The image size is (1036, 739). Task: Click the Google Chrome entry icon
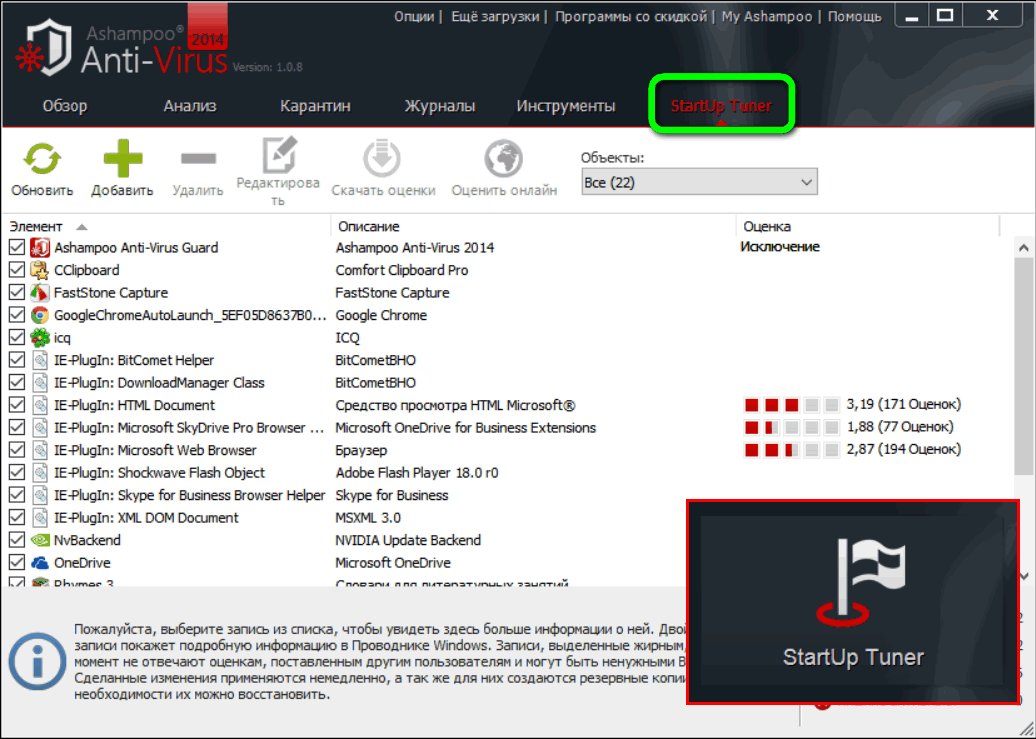tap(40, 315)
